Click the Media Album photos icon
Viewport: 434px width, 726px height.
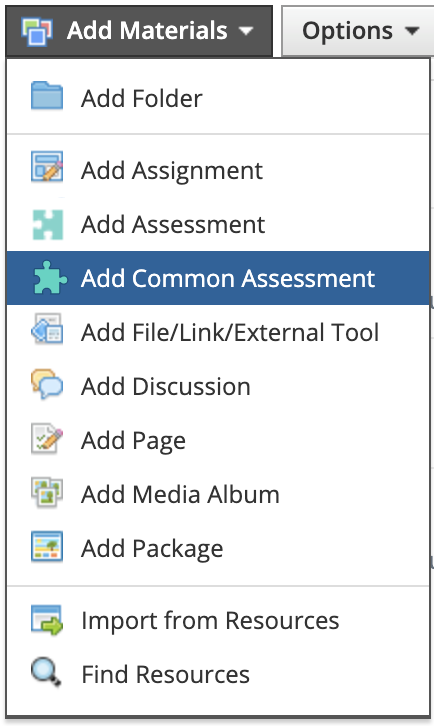(47, 492)
